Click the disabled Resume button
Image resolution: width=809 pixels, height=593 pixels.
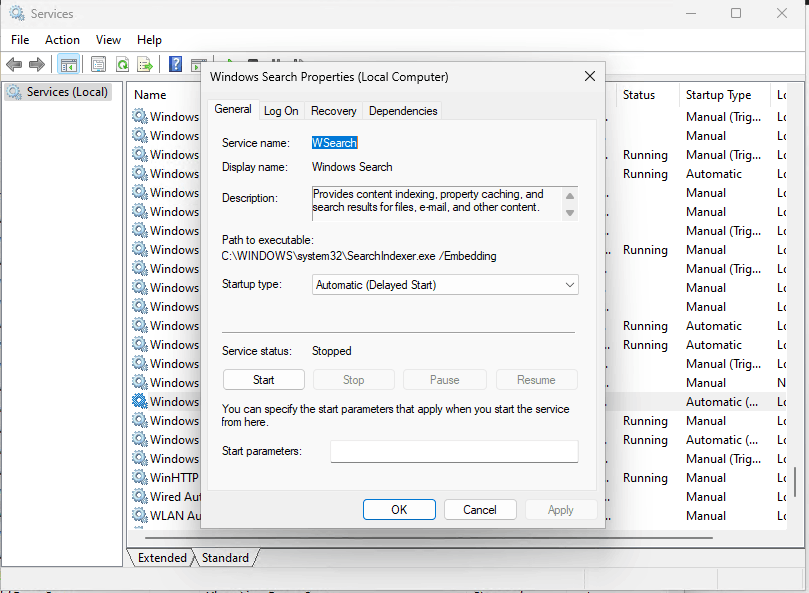pos(536,380)
